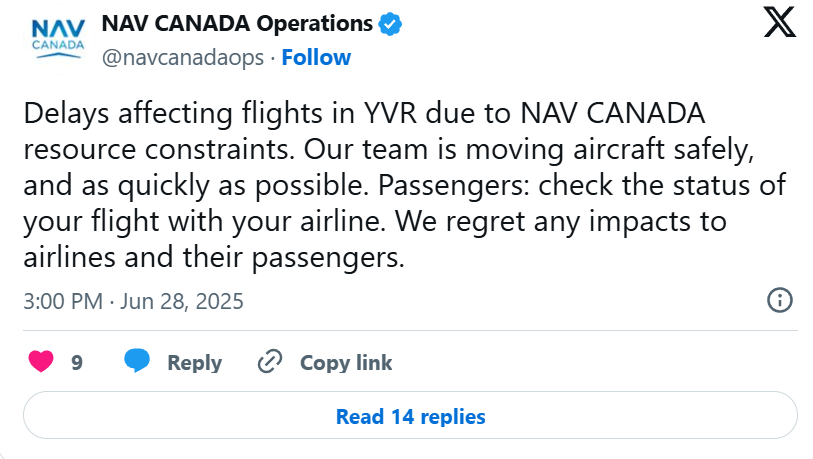
Task: Click the NAV CANADA profile avatar
Action: 58,41
